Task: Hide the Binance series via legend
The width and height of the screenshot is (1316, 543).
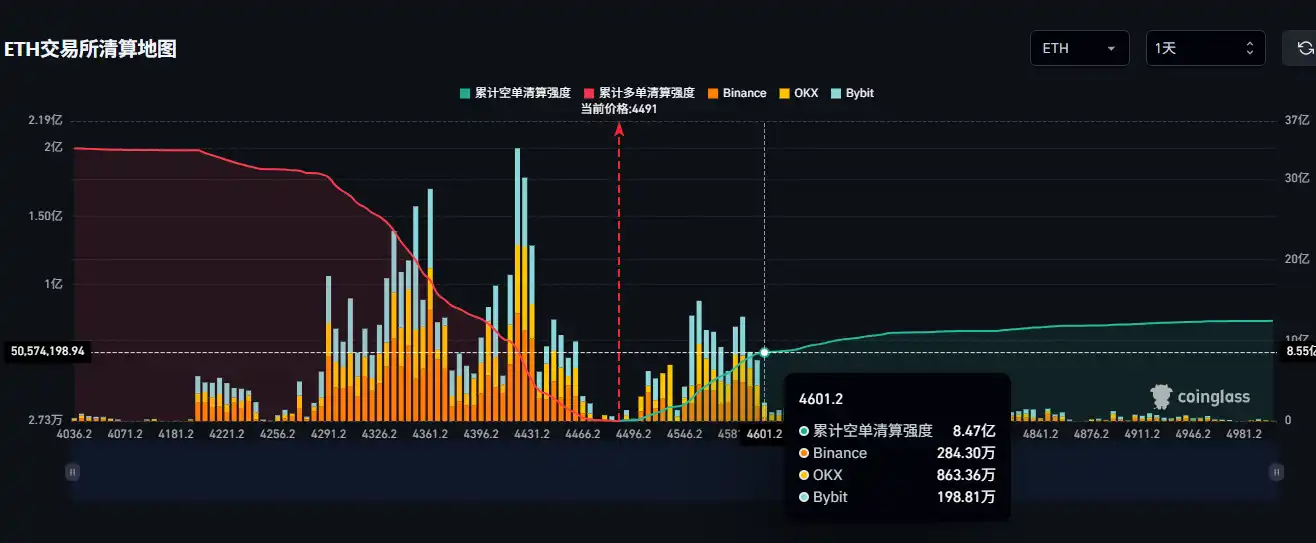Action: [744, 93]
